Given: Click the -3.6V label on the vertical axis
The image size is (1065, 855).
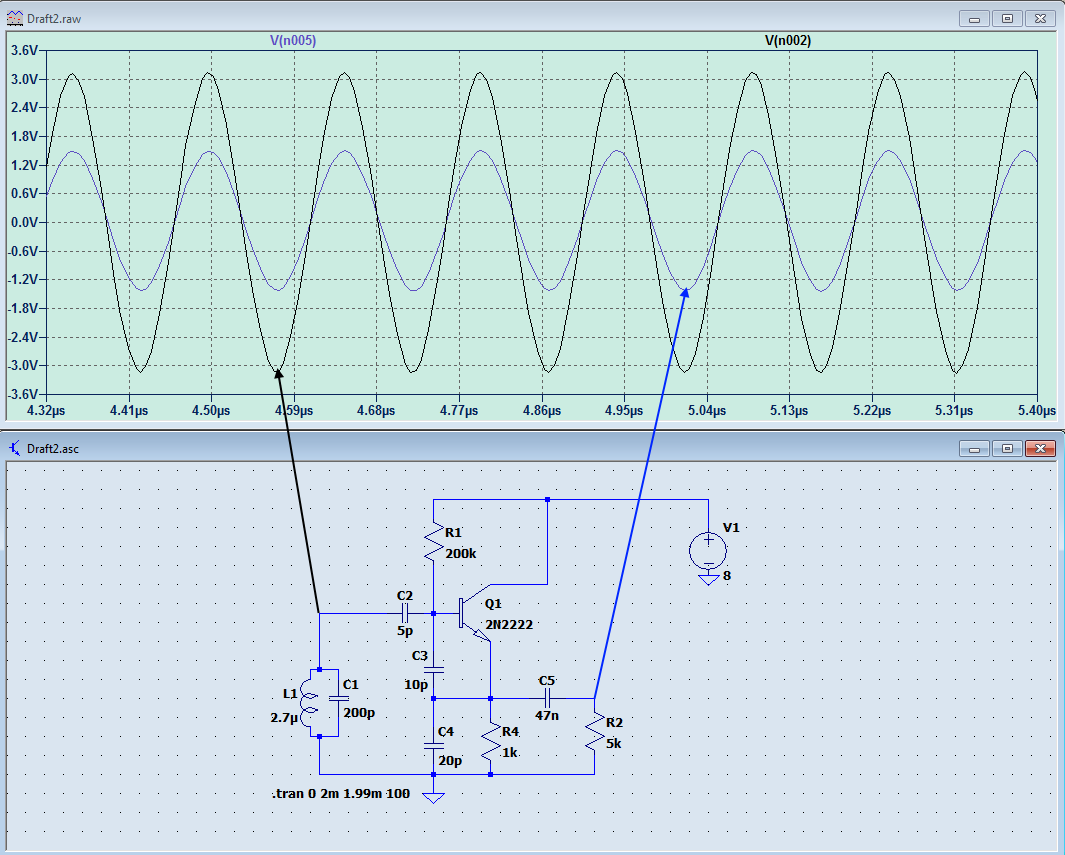Looking at the screenshot, I should click(22, 395).
